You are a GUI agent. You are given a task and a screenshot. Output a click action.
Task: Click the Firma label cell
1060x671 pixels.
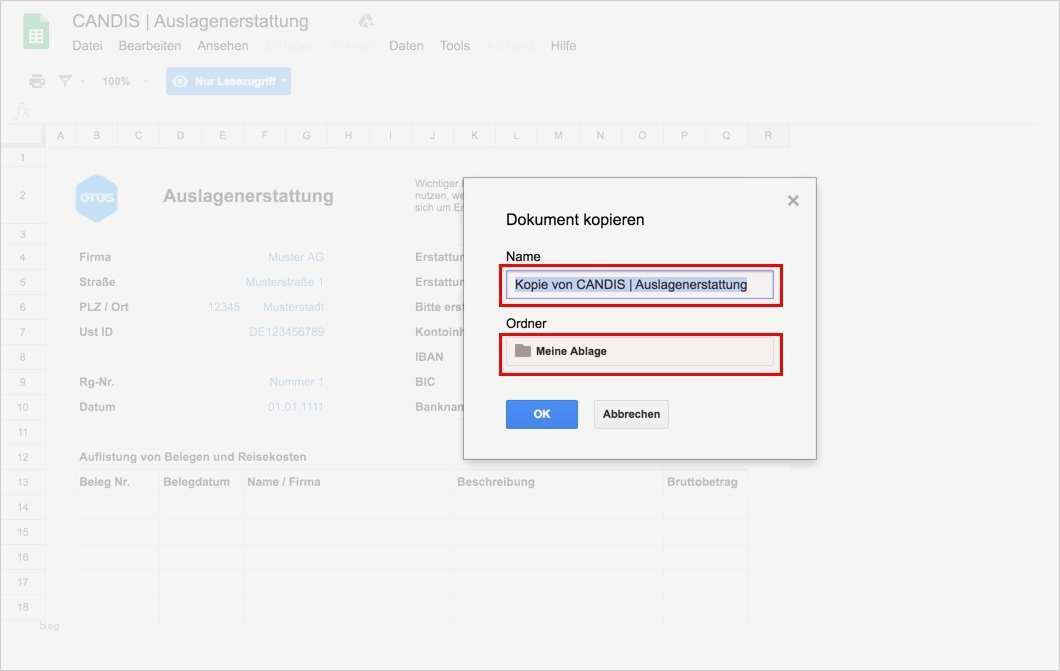tap(95, 257)
